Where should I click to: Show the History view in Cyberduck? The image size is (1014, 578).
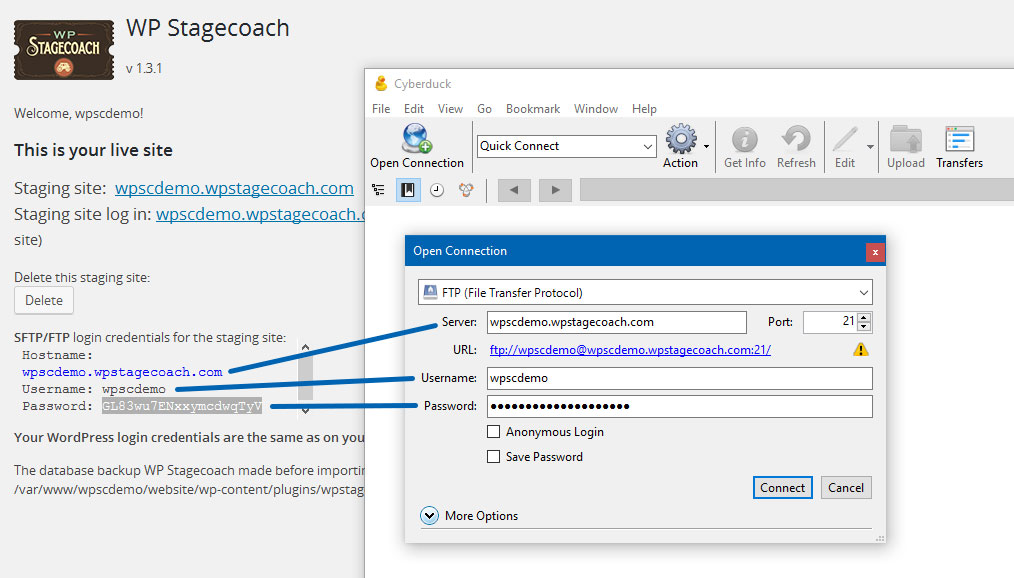[437, 190]
